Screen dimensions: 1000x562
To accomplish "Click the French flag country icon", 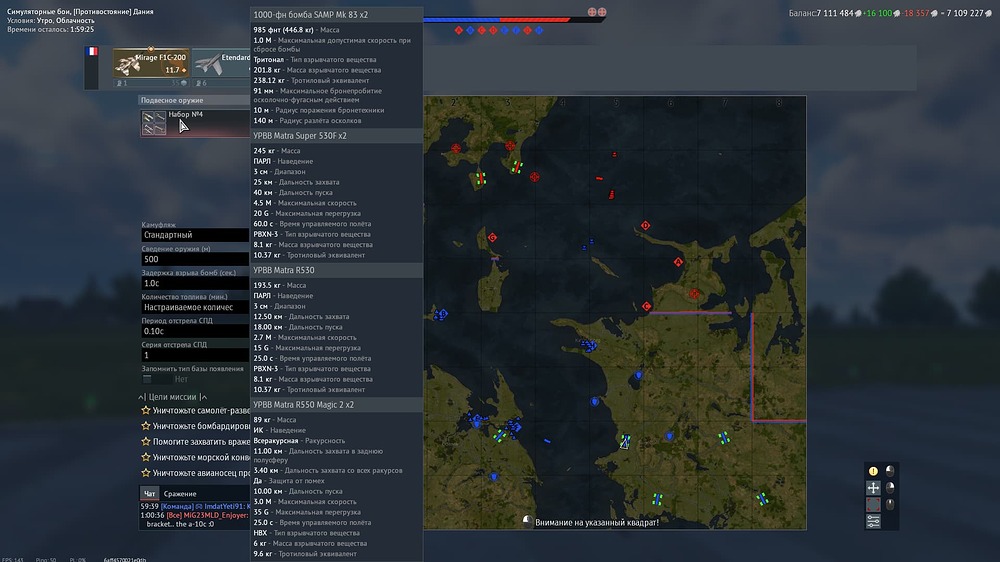I will tap(92, 51).
